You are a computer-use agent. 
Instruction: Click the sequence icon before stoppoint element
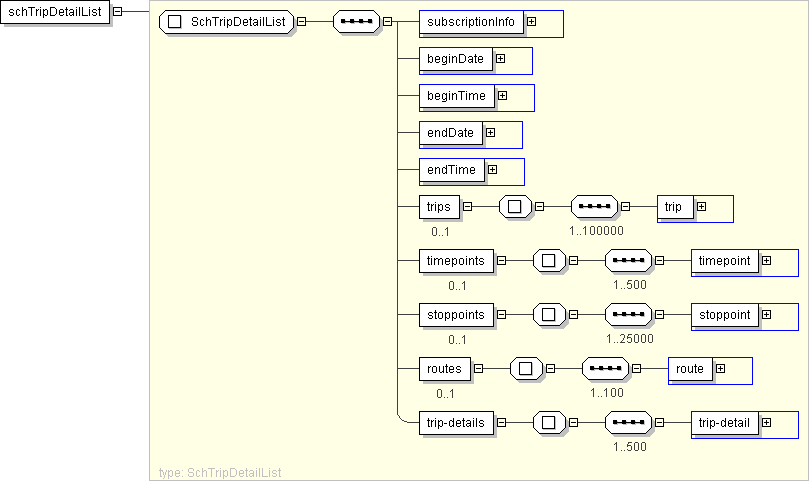(x=629, y=315)
